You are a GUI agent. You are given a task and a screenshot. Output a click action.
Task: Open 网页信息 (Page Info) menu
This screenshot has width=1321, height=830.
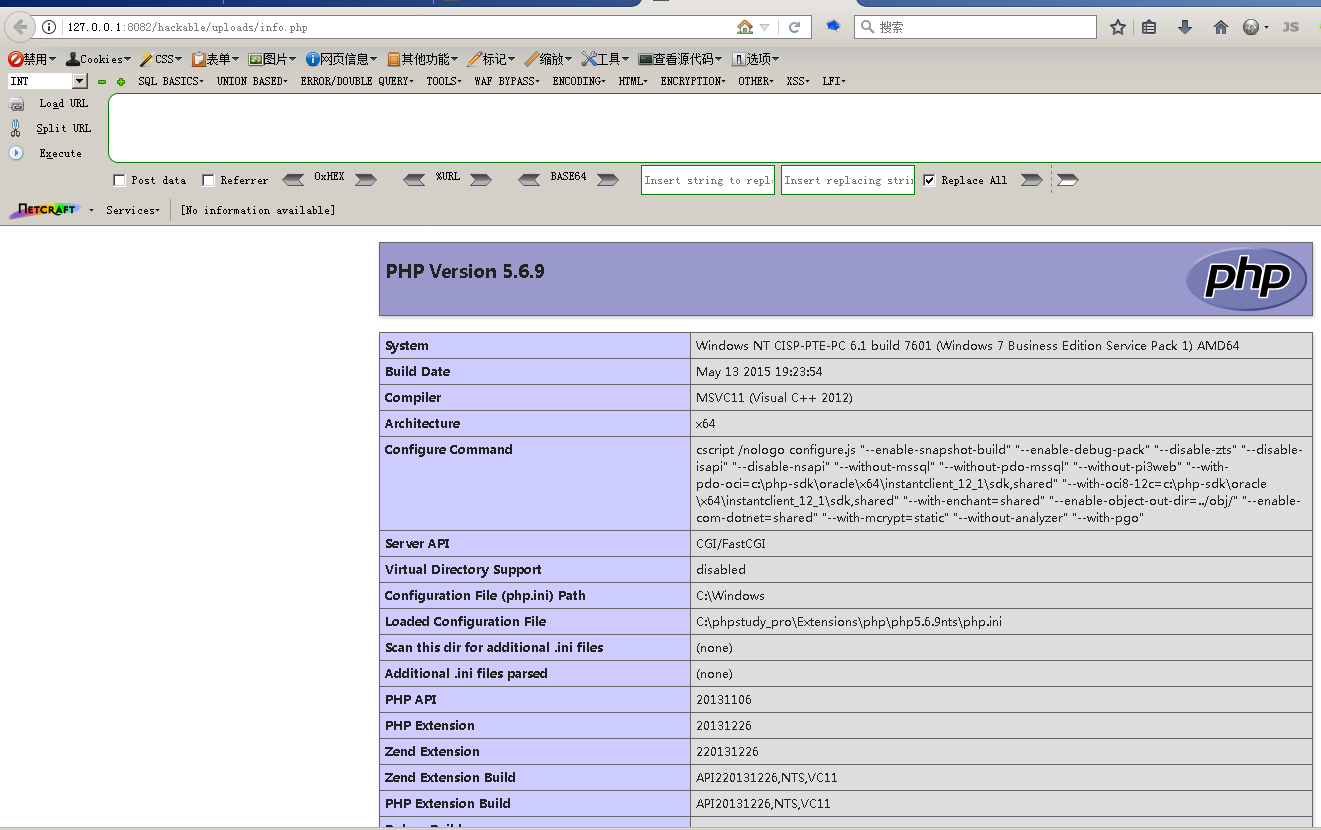(x=342, y=59)
